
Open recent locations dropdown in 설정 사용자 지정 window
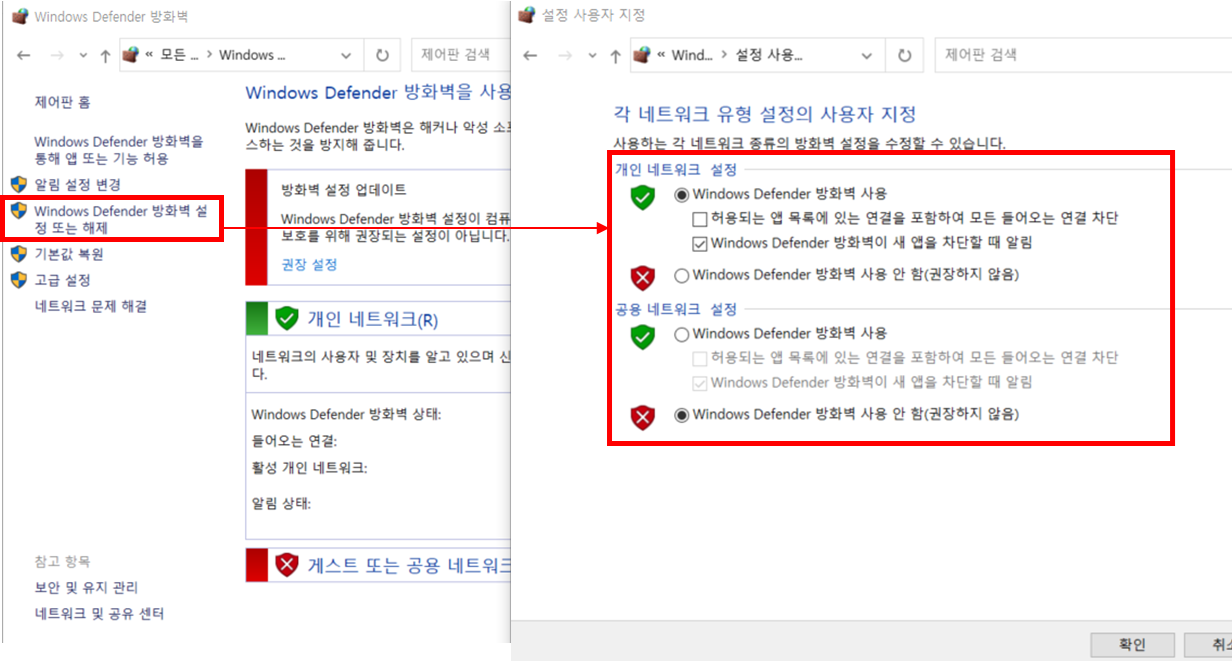click(x=590, y=56)
